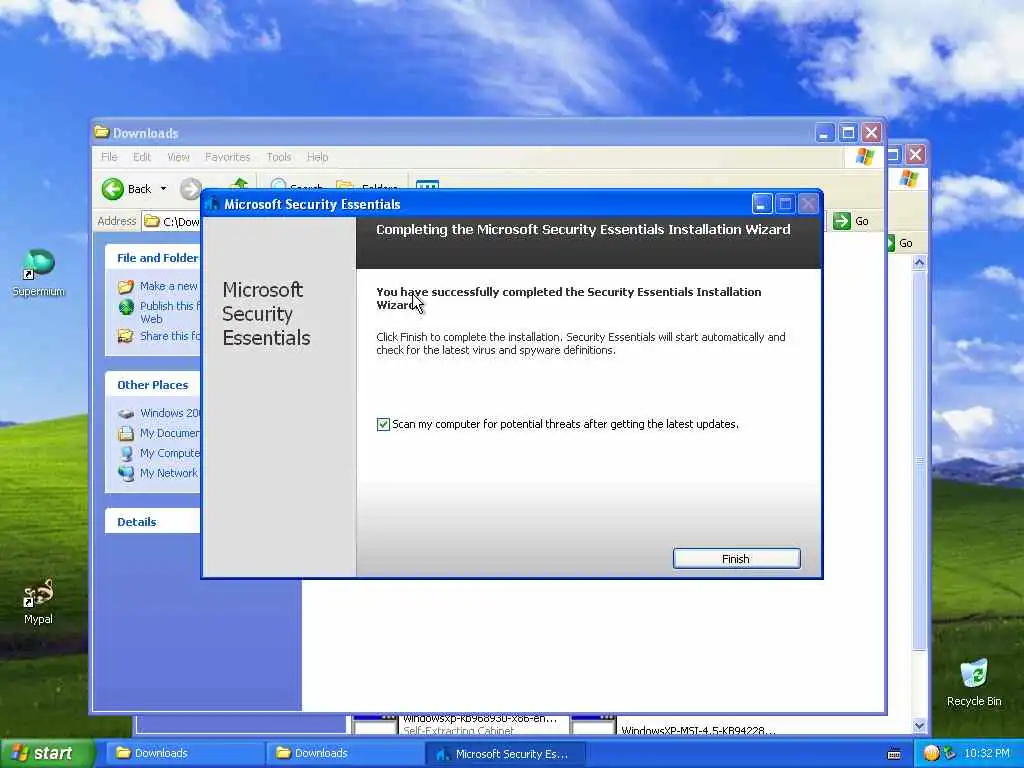1024x768 pixels.
Task: Click the Start button
Action: [46, 753]
